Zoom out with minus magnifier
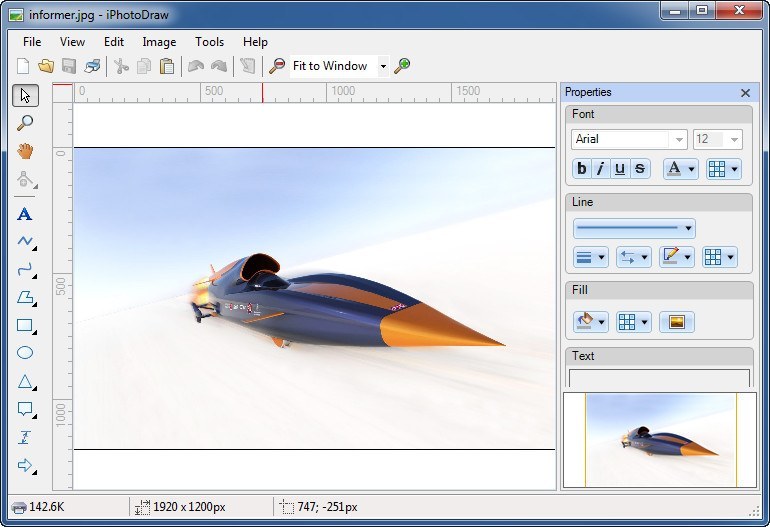The image size is (770, 527). [276, 66]
